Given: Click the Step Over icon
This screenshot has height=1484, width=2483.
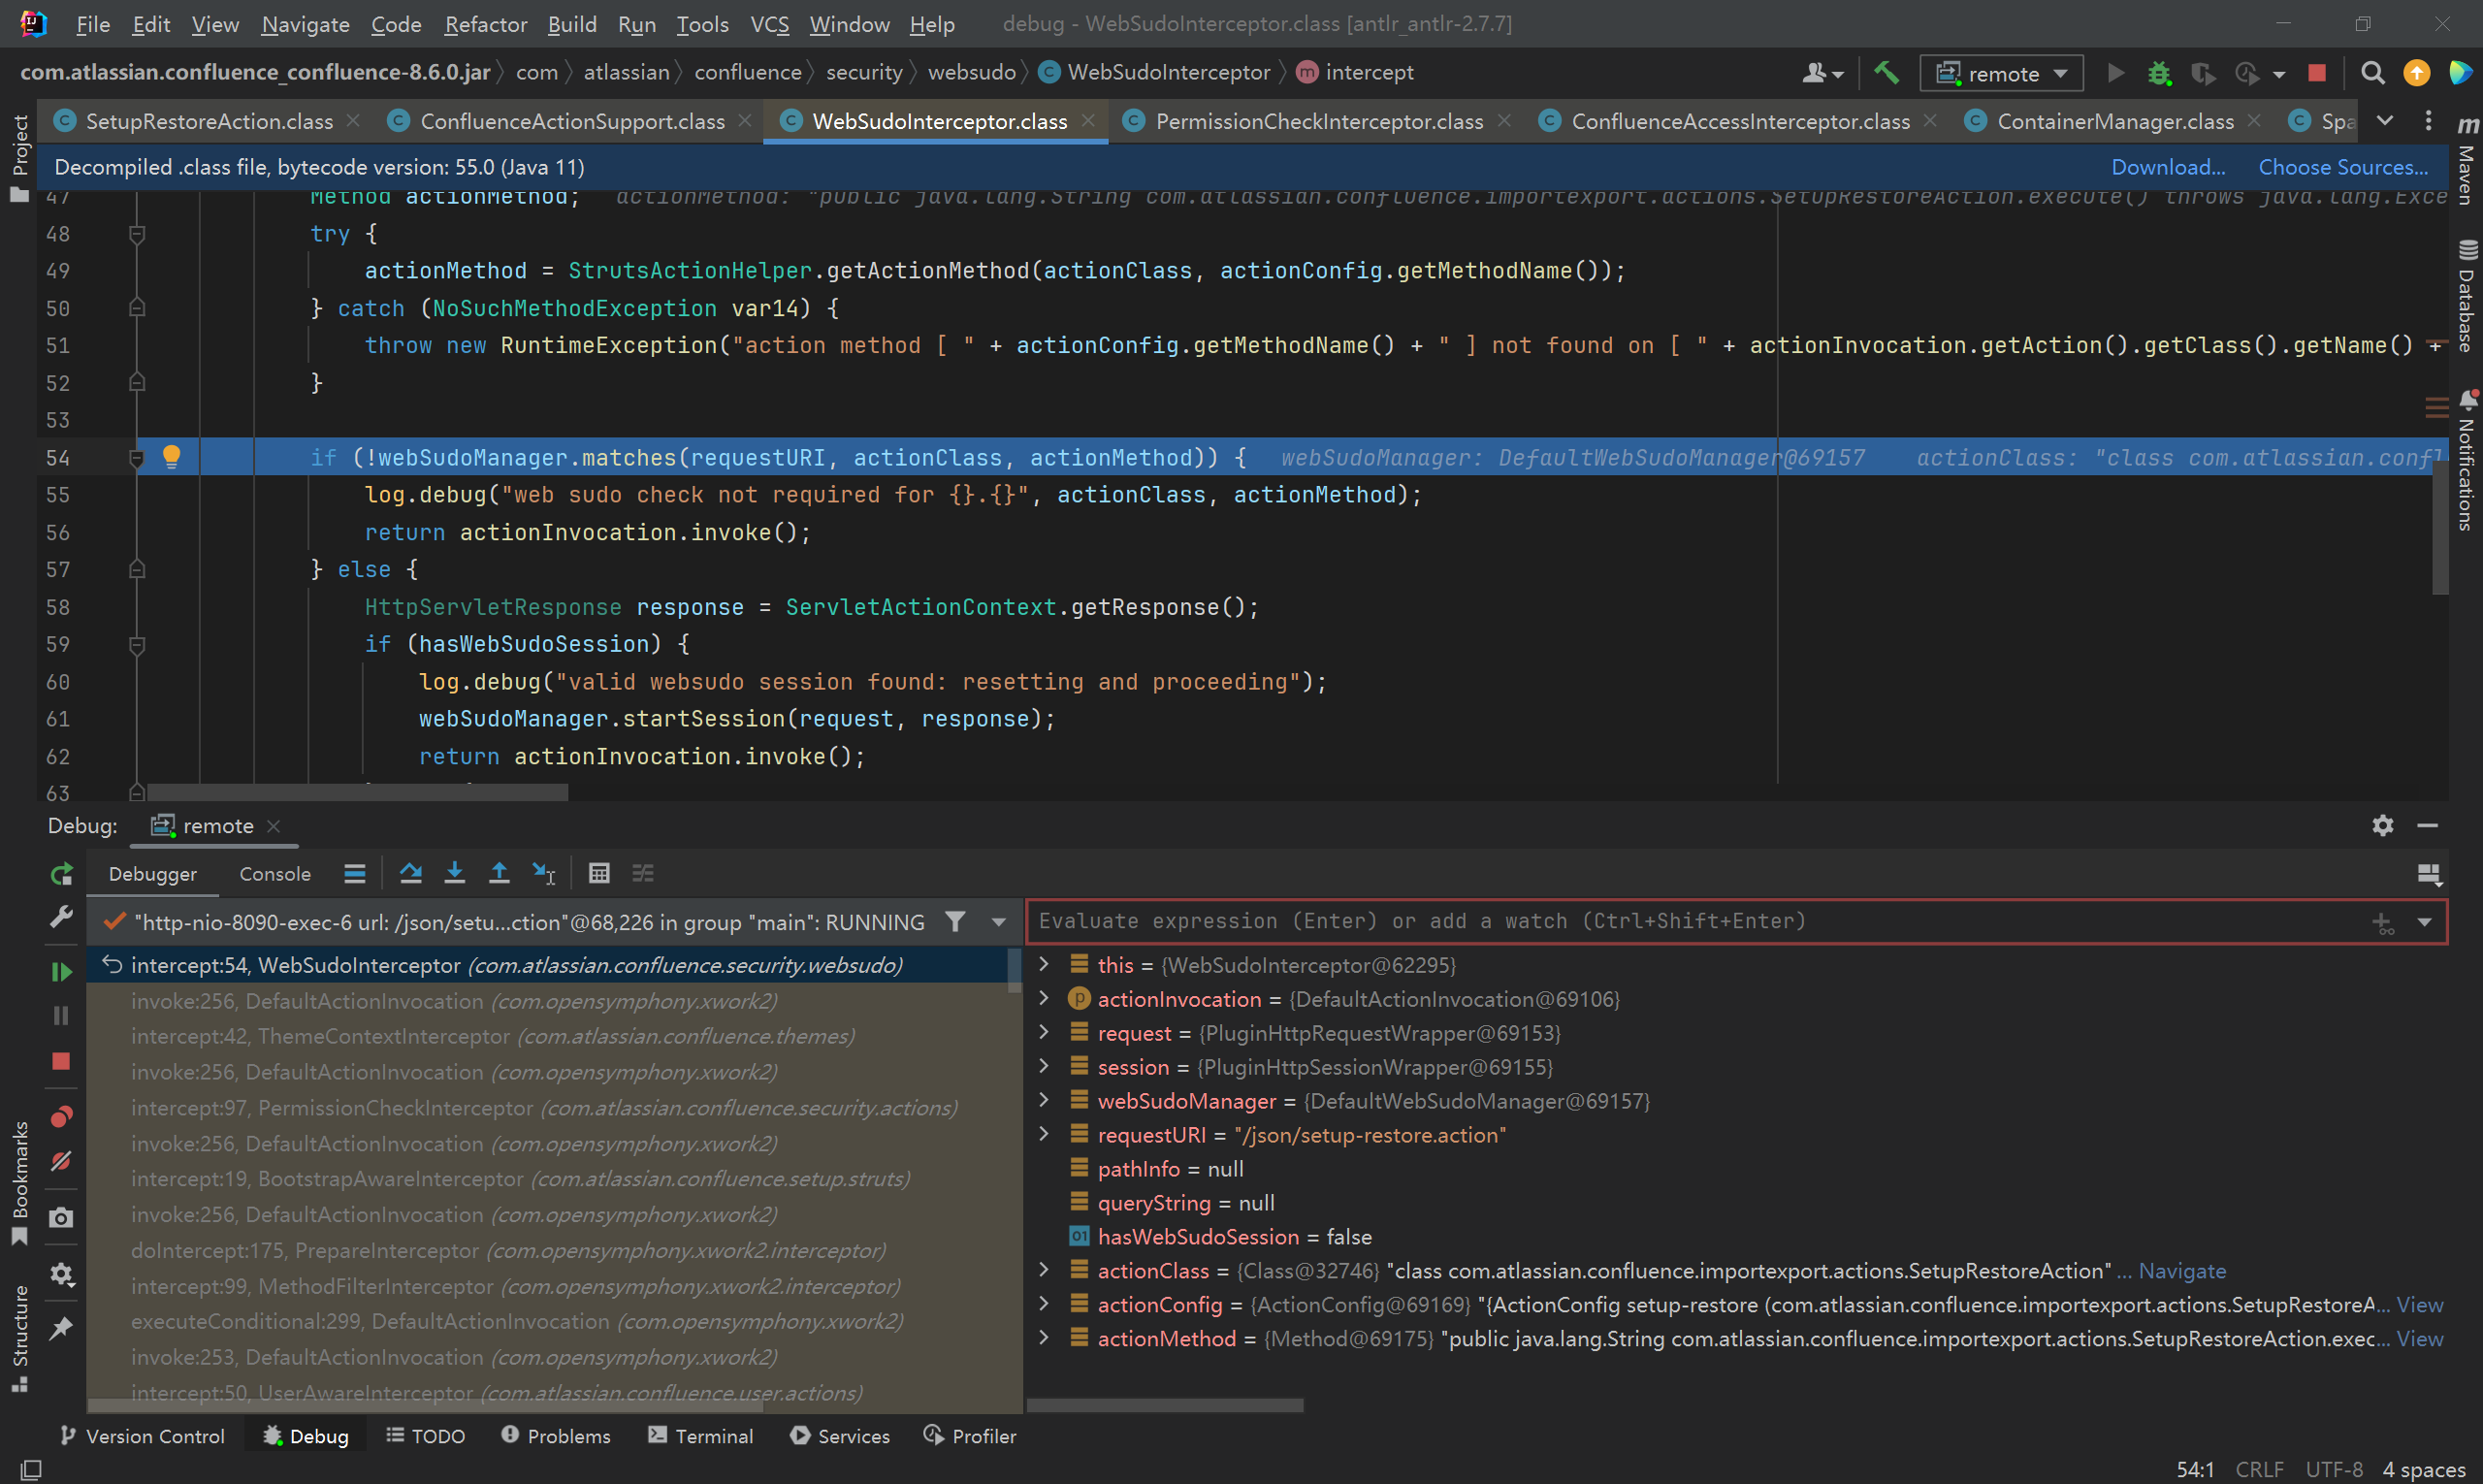Looking at the screenshot, I should pos(410,873).
